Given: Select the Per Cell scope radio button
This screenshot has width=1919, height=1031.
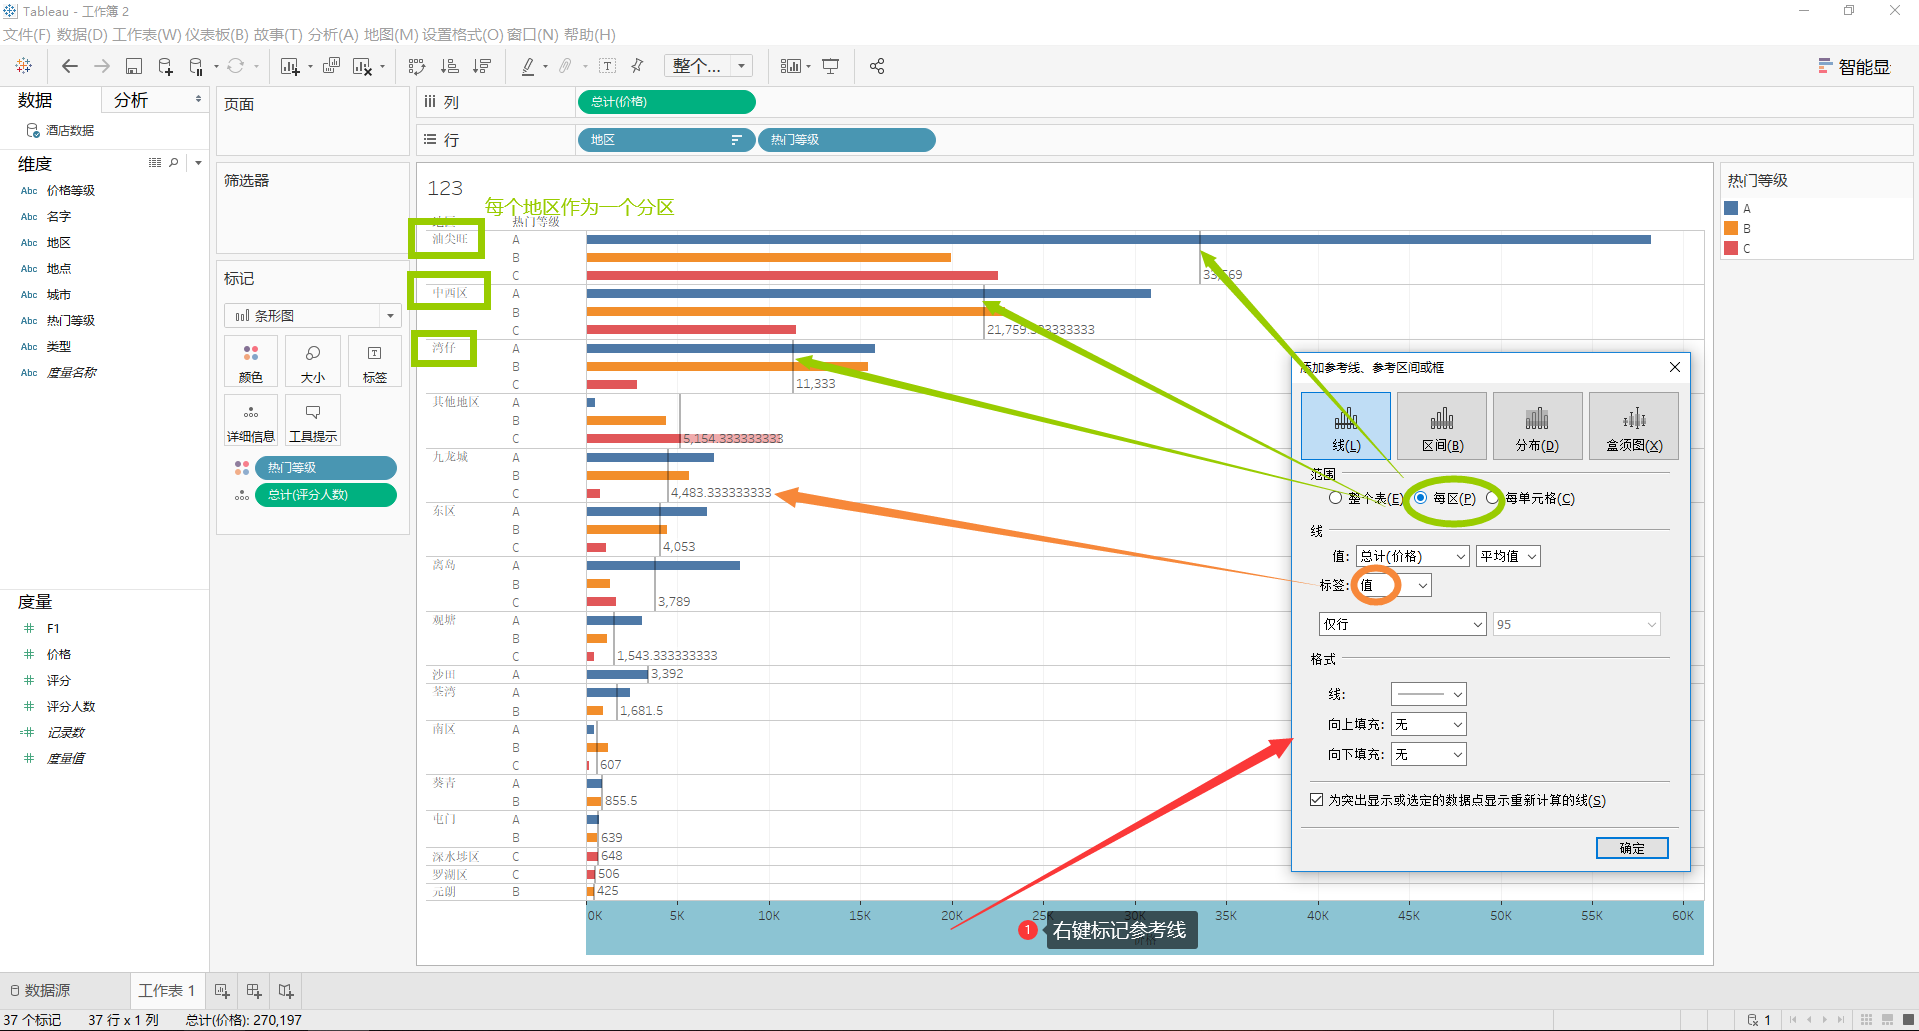Looking at the screenshot, I should tap(1493, 498).
